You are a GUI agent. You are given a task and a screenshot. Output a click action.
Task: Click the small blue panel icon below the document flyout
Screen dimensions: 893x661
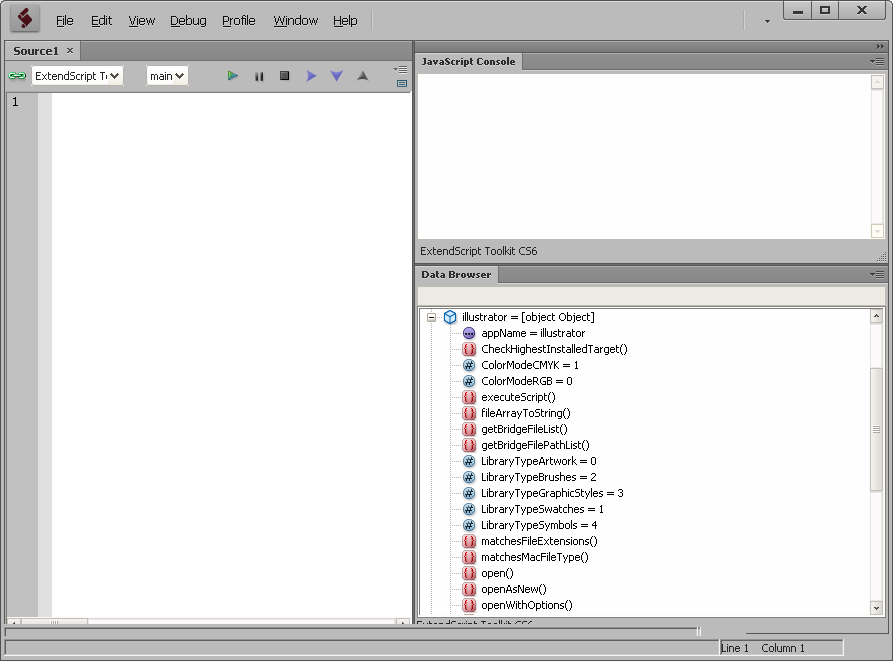pyautogui.click(x=402, y=84)
